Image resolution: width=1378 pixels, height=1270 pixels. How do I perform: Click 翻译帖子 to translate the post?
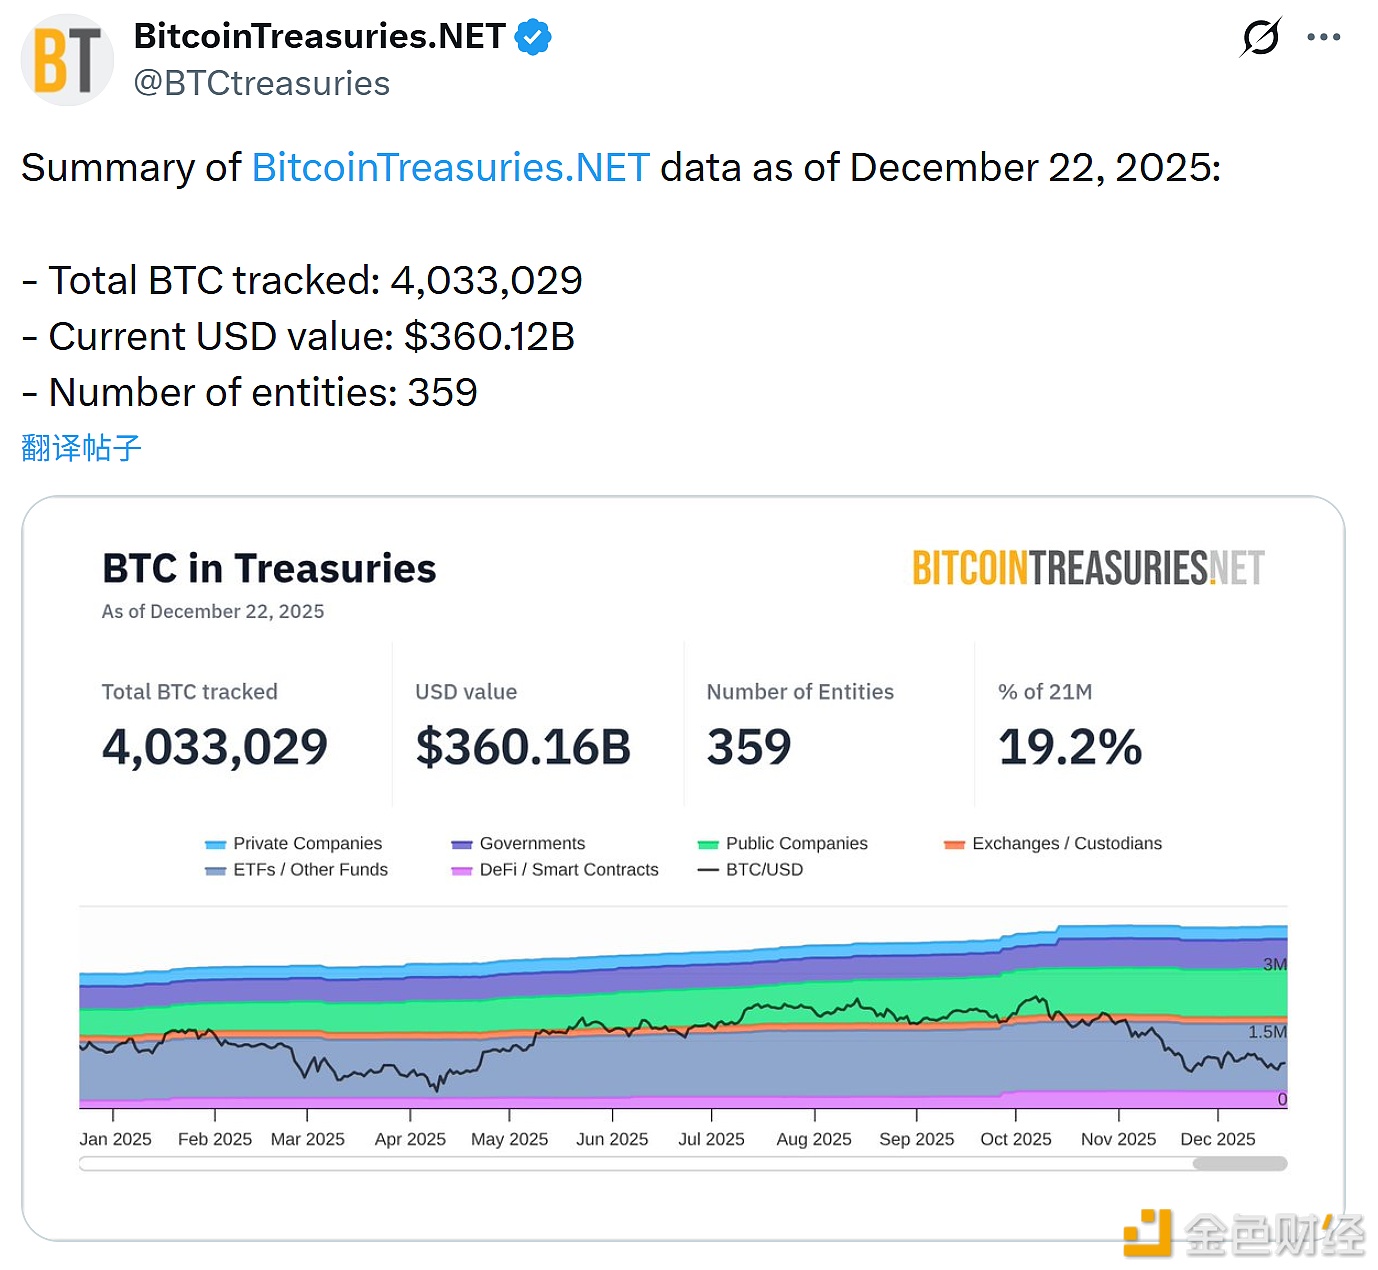pos(80,448)
